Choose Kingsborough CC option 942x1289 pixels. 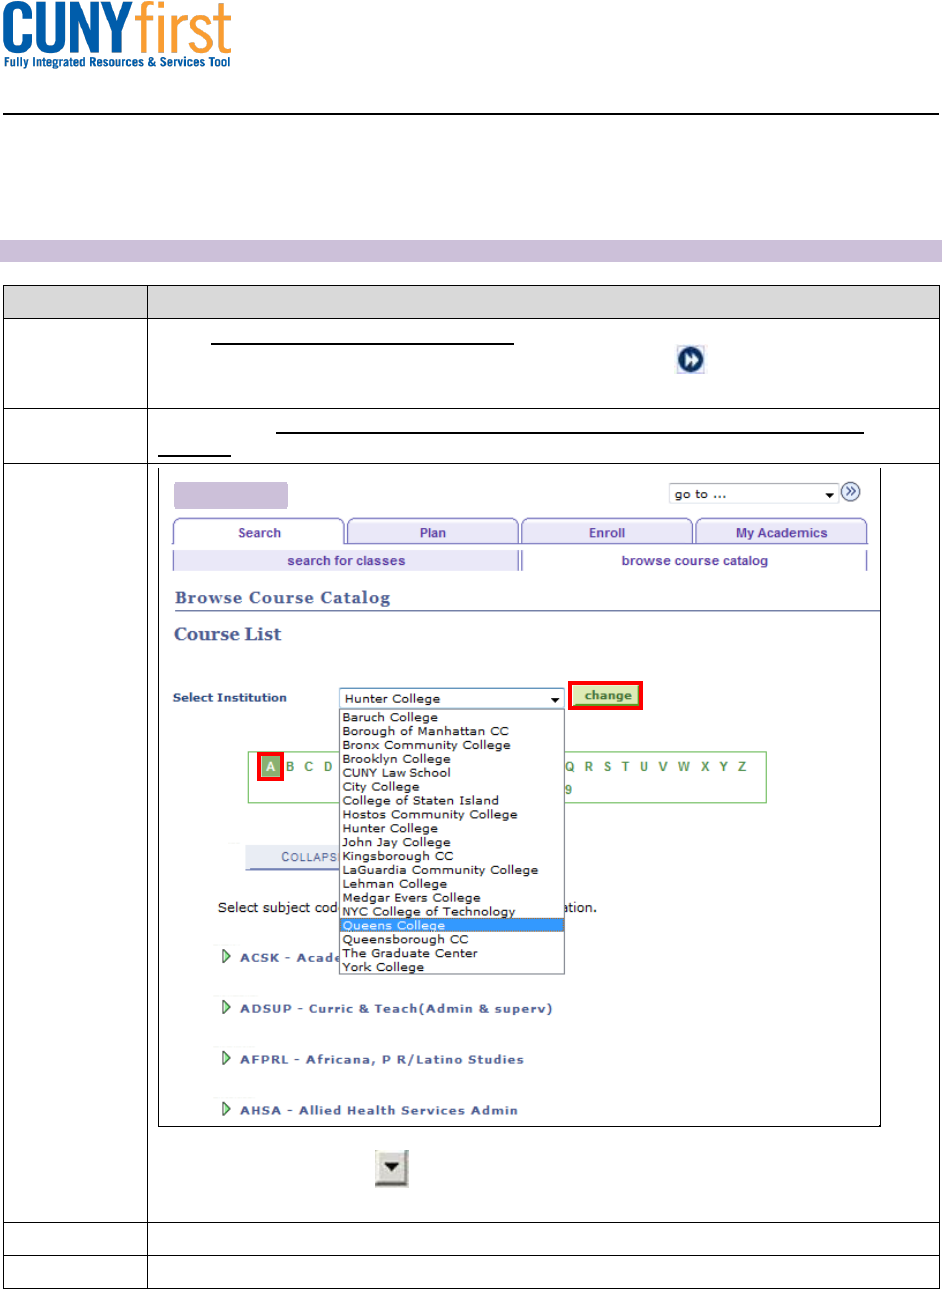click(x=452, y=856)
